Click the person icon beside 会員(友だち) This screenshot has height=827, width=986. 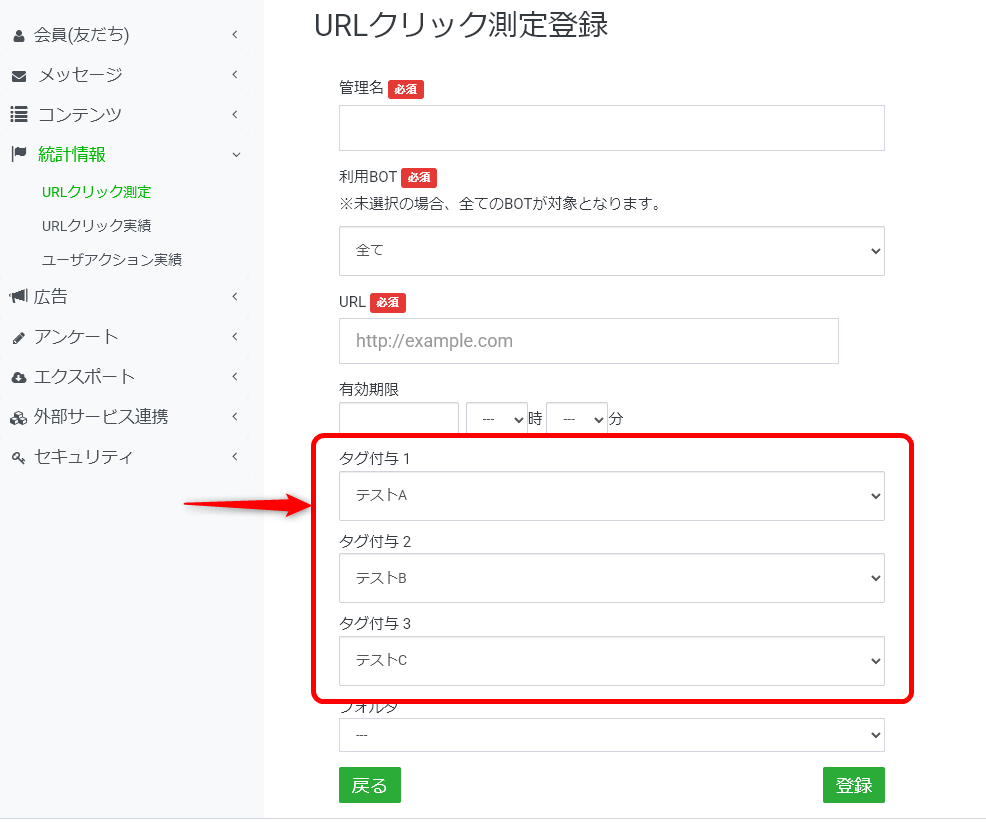[18, 36]
